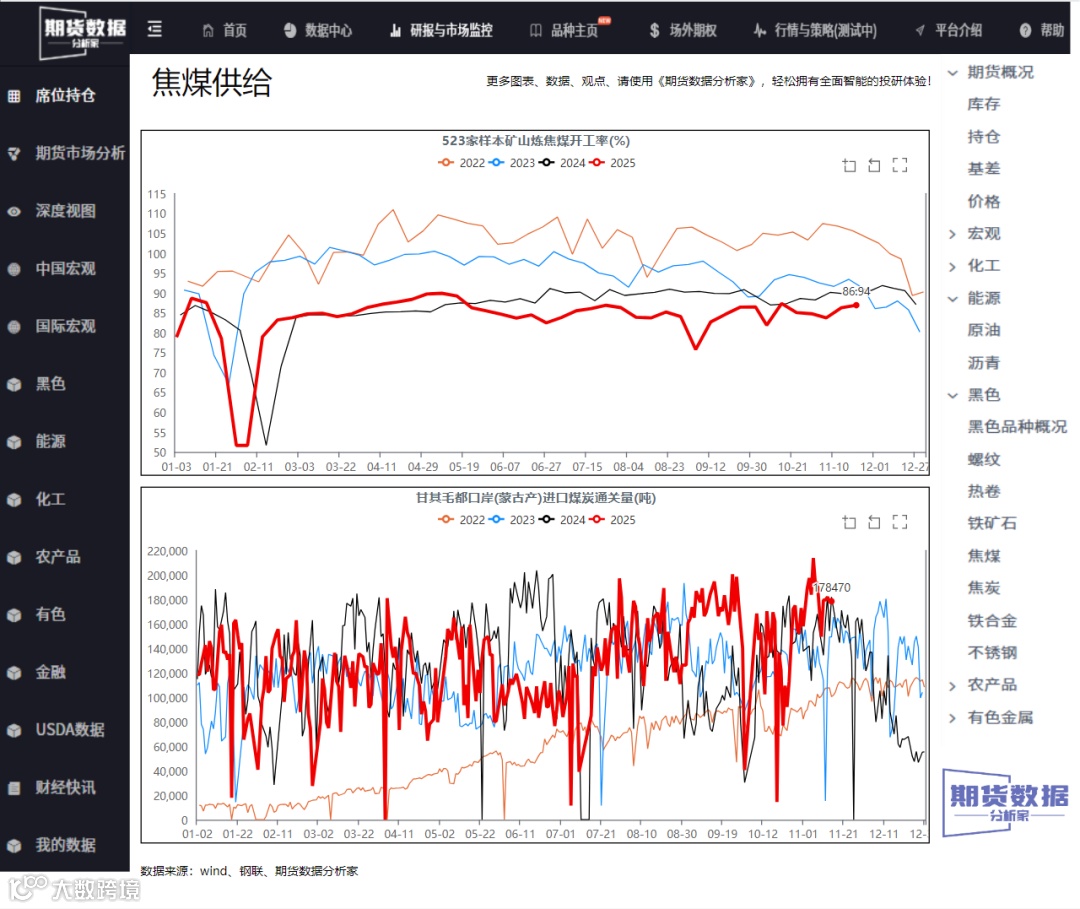The image size is (1080, 909).
Task: Toggle 2022 series in 开工率 chart legend
Action: (x=461, y=163)
